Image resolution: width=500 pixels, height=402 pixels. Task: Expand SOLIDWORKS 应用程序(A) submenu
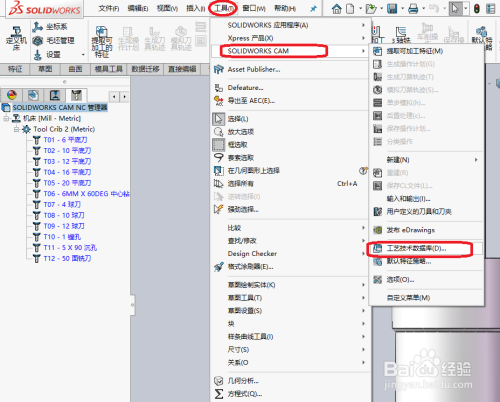pos(289,25)
